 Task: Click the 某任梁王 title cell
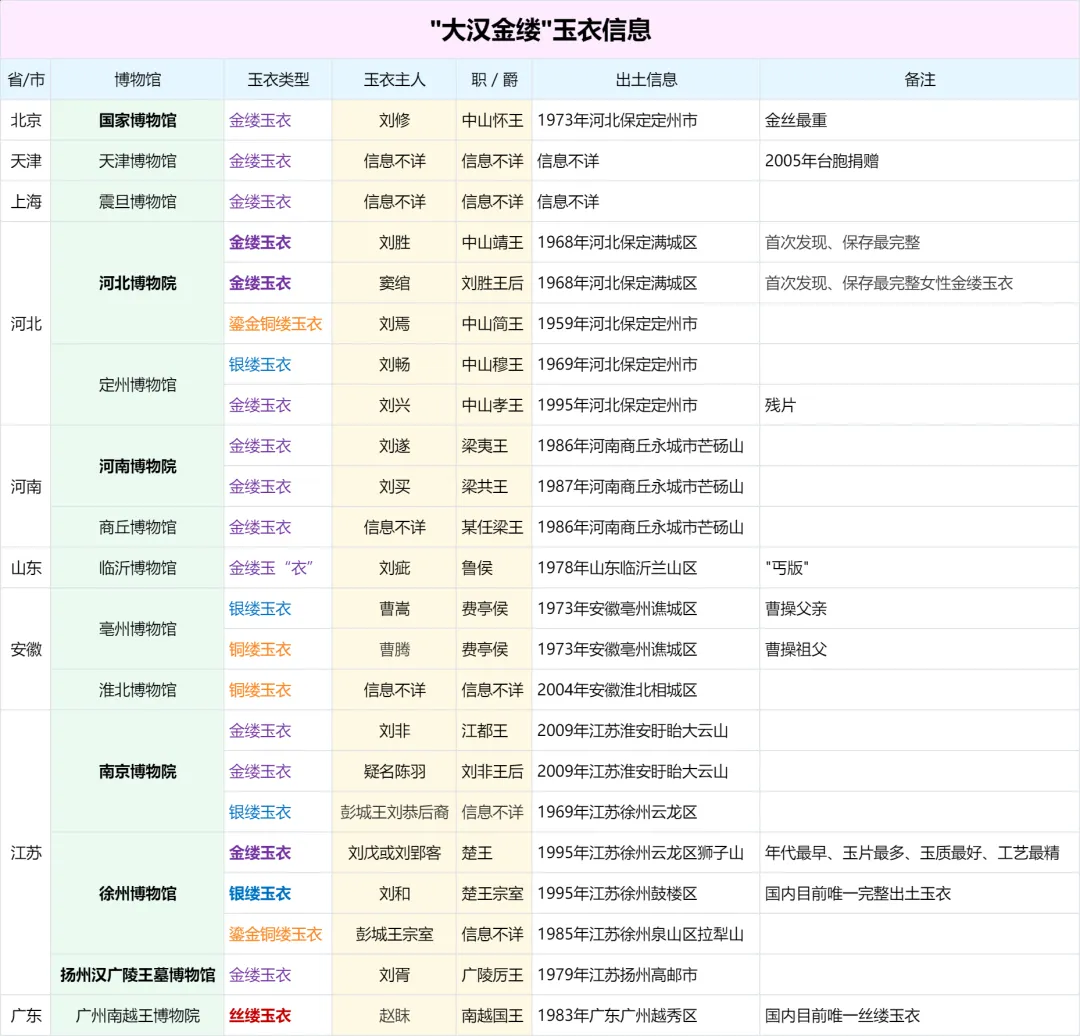click(492, 527)
